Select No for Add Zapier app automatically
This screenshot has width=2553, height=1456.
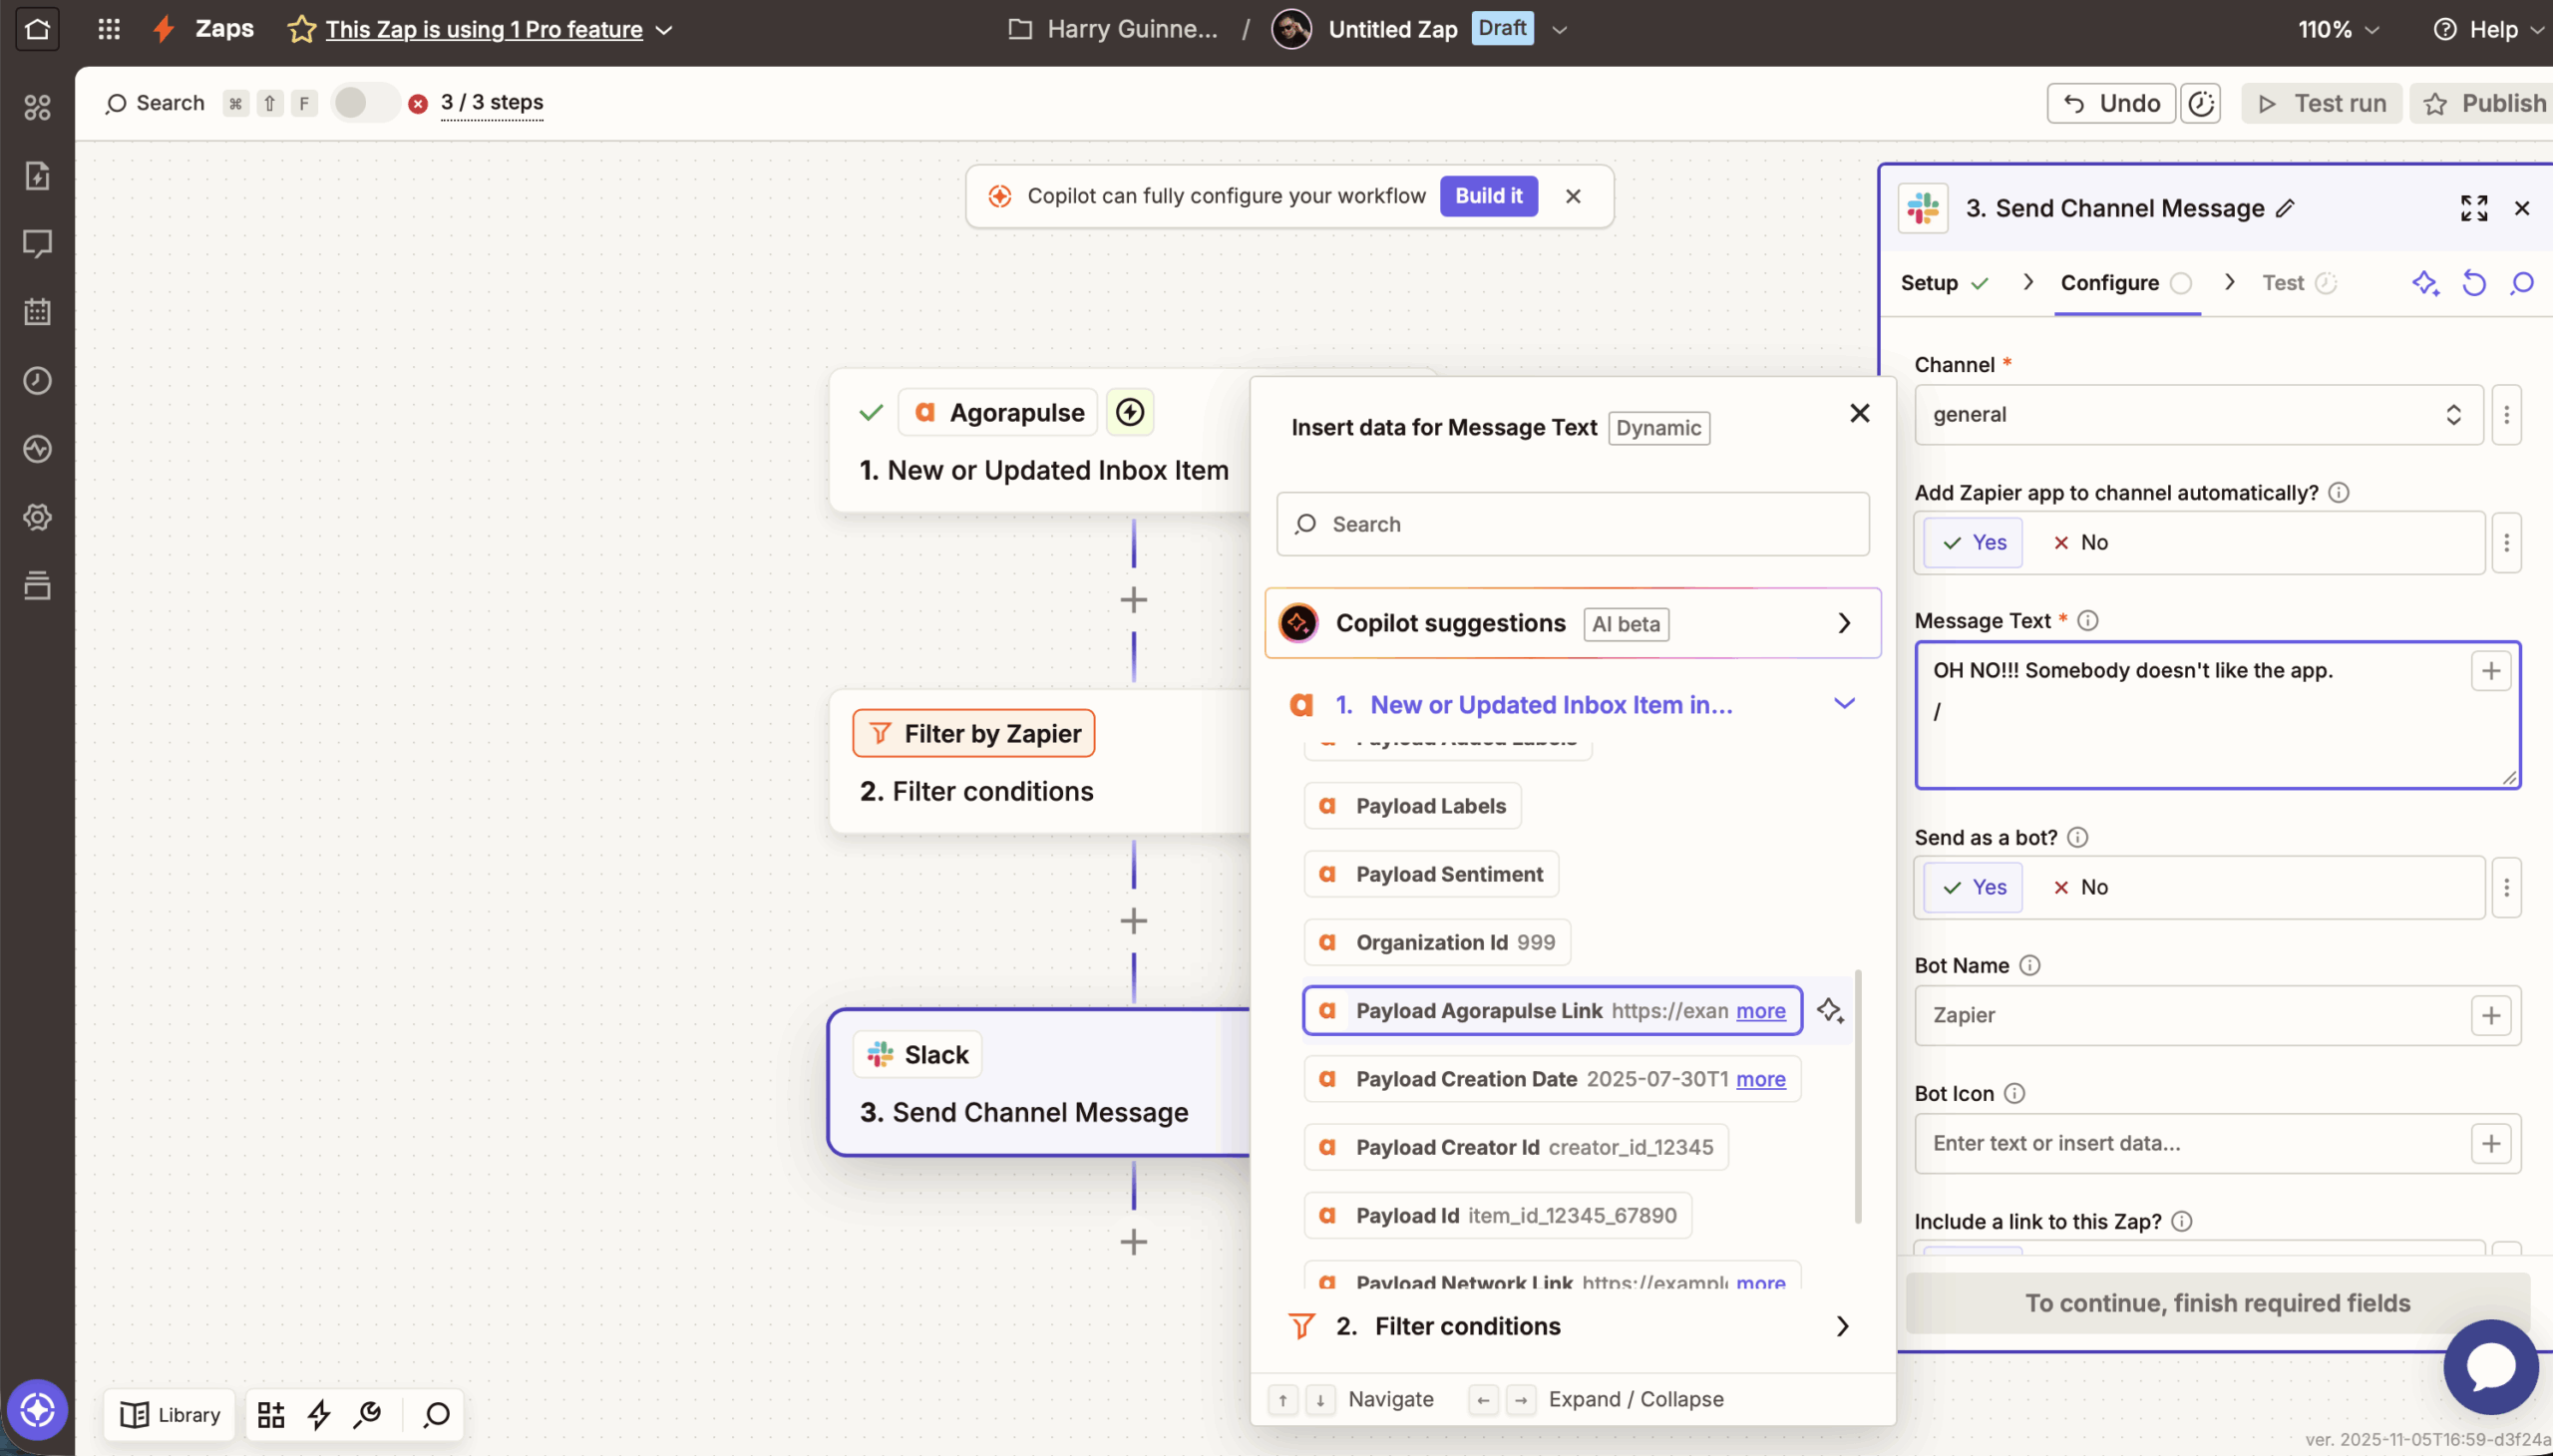coord(2080,542)
